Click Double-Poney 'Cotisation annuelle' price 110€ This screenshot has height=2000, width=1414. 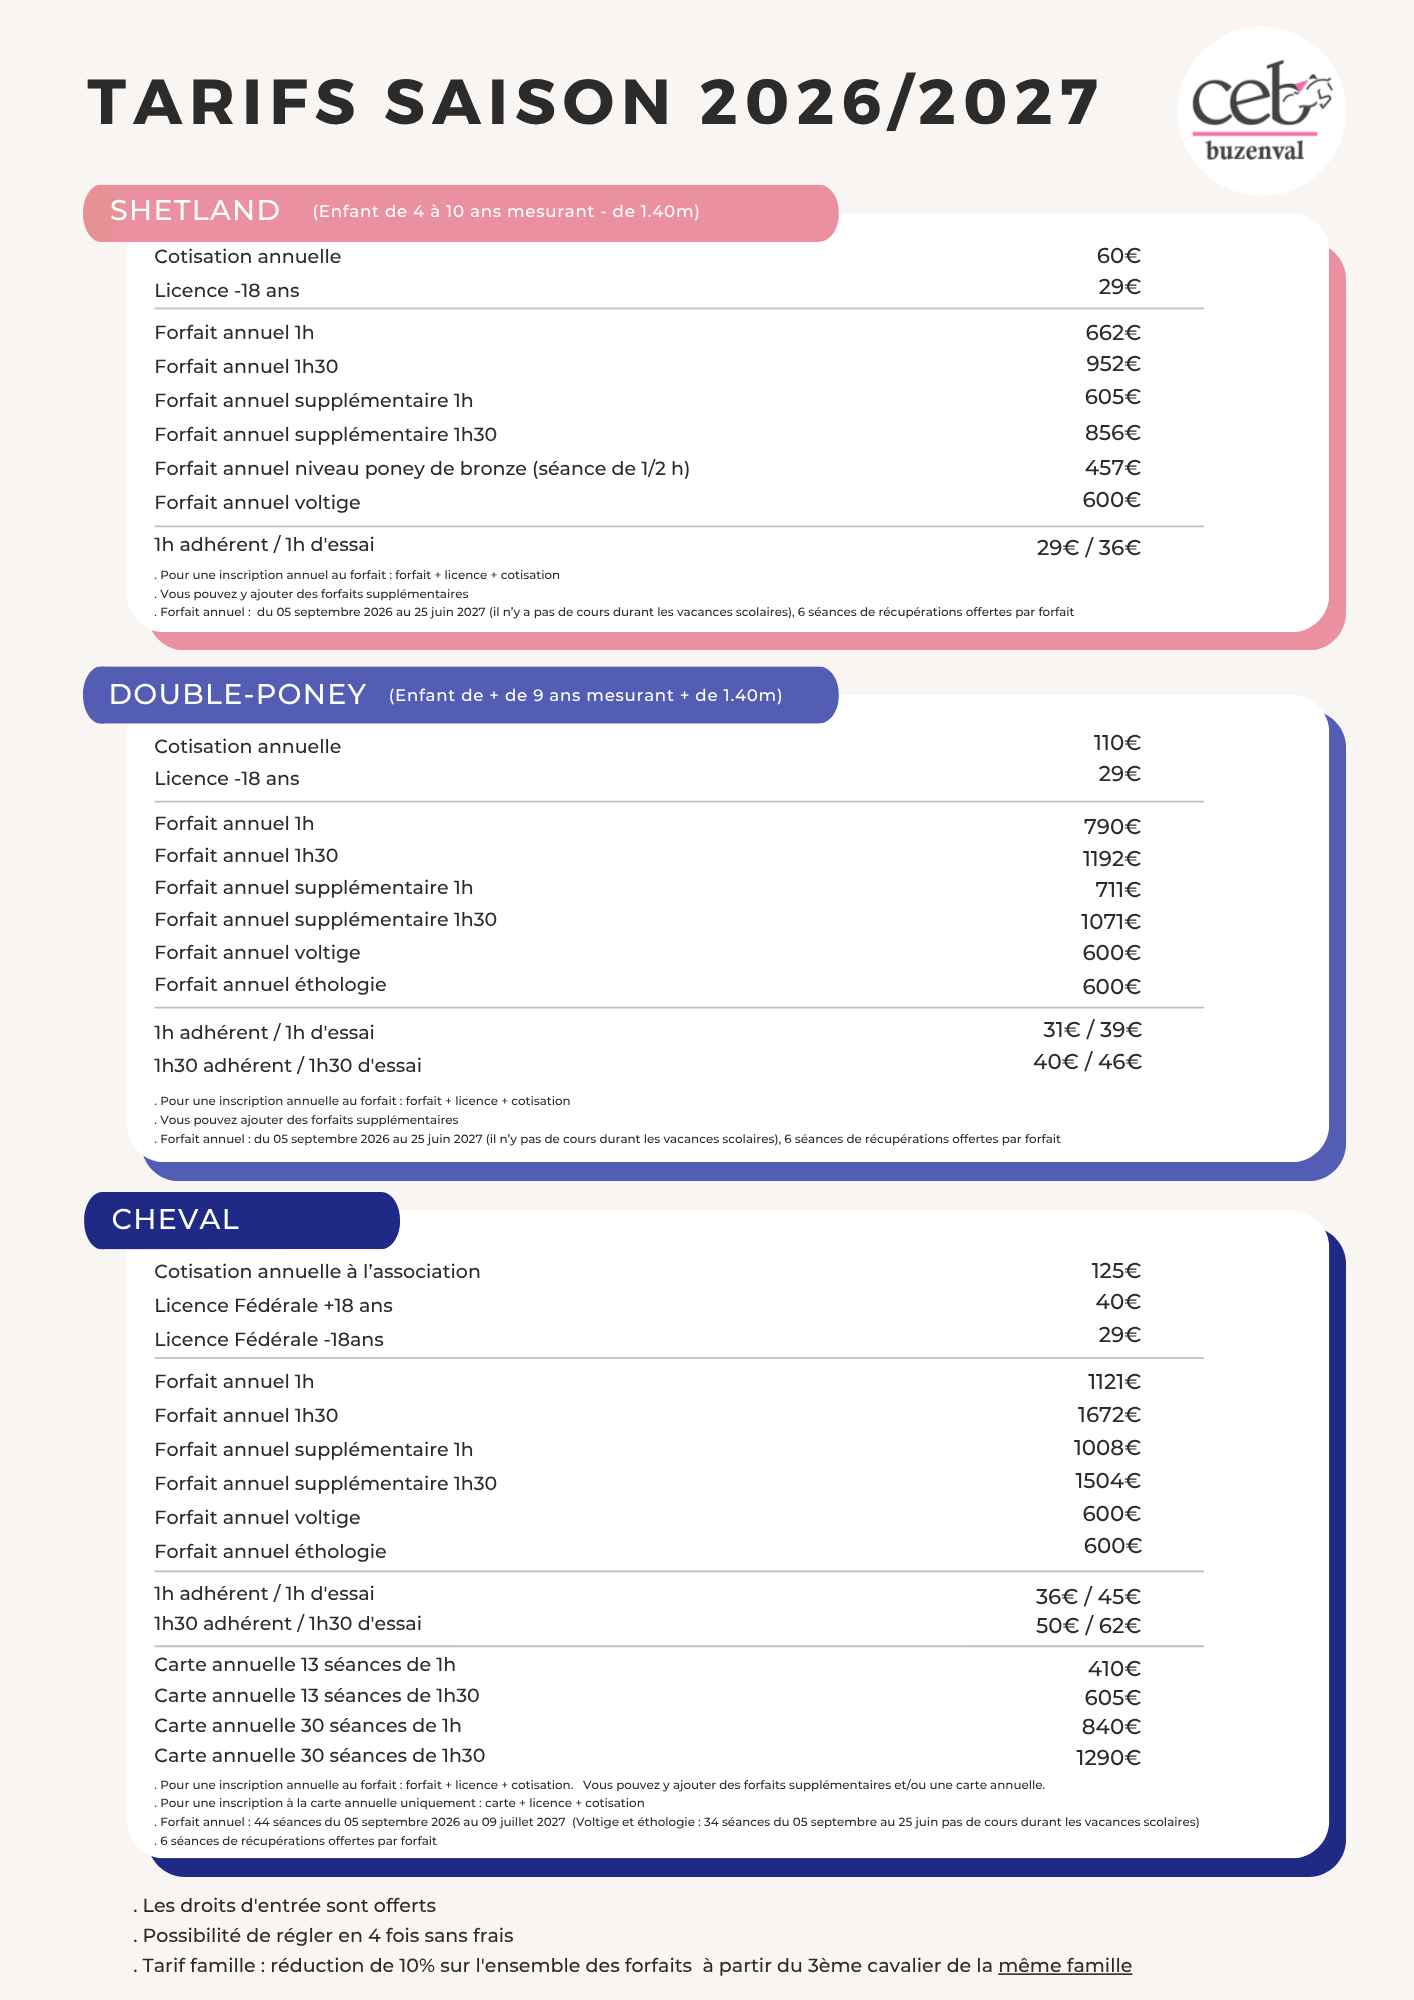pyautogui.click(x=1117, y=743)
